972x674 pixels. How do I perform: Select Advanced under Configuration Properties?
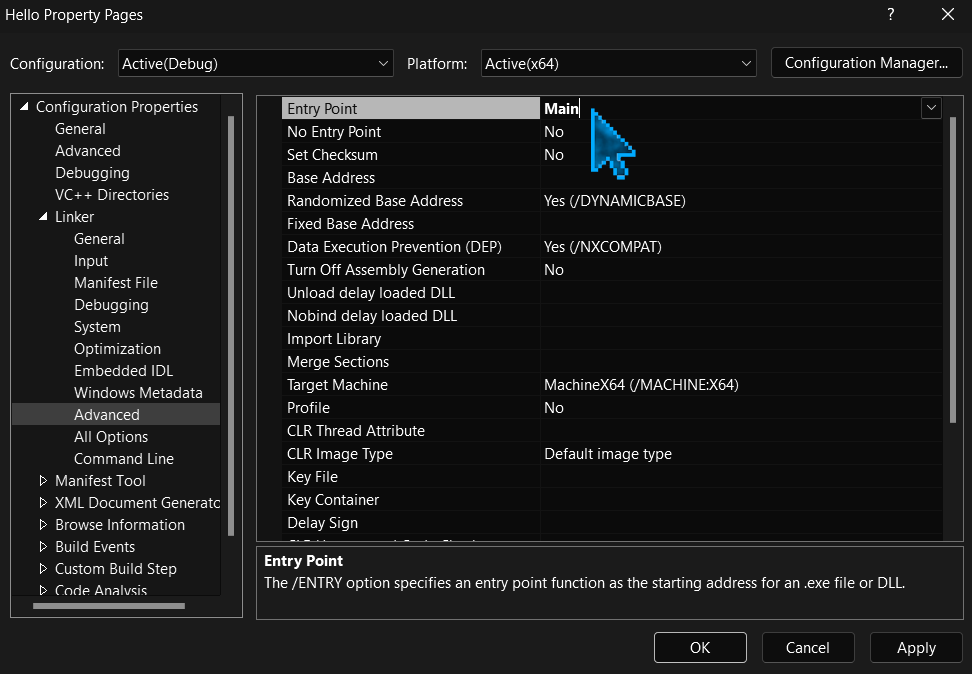(x=87, y=151)
